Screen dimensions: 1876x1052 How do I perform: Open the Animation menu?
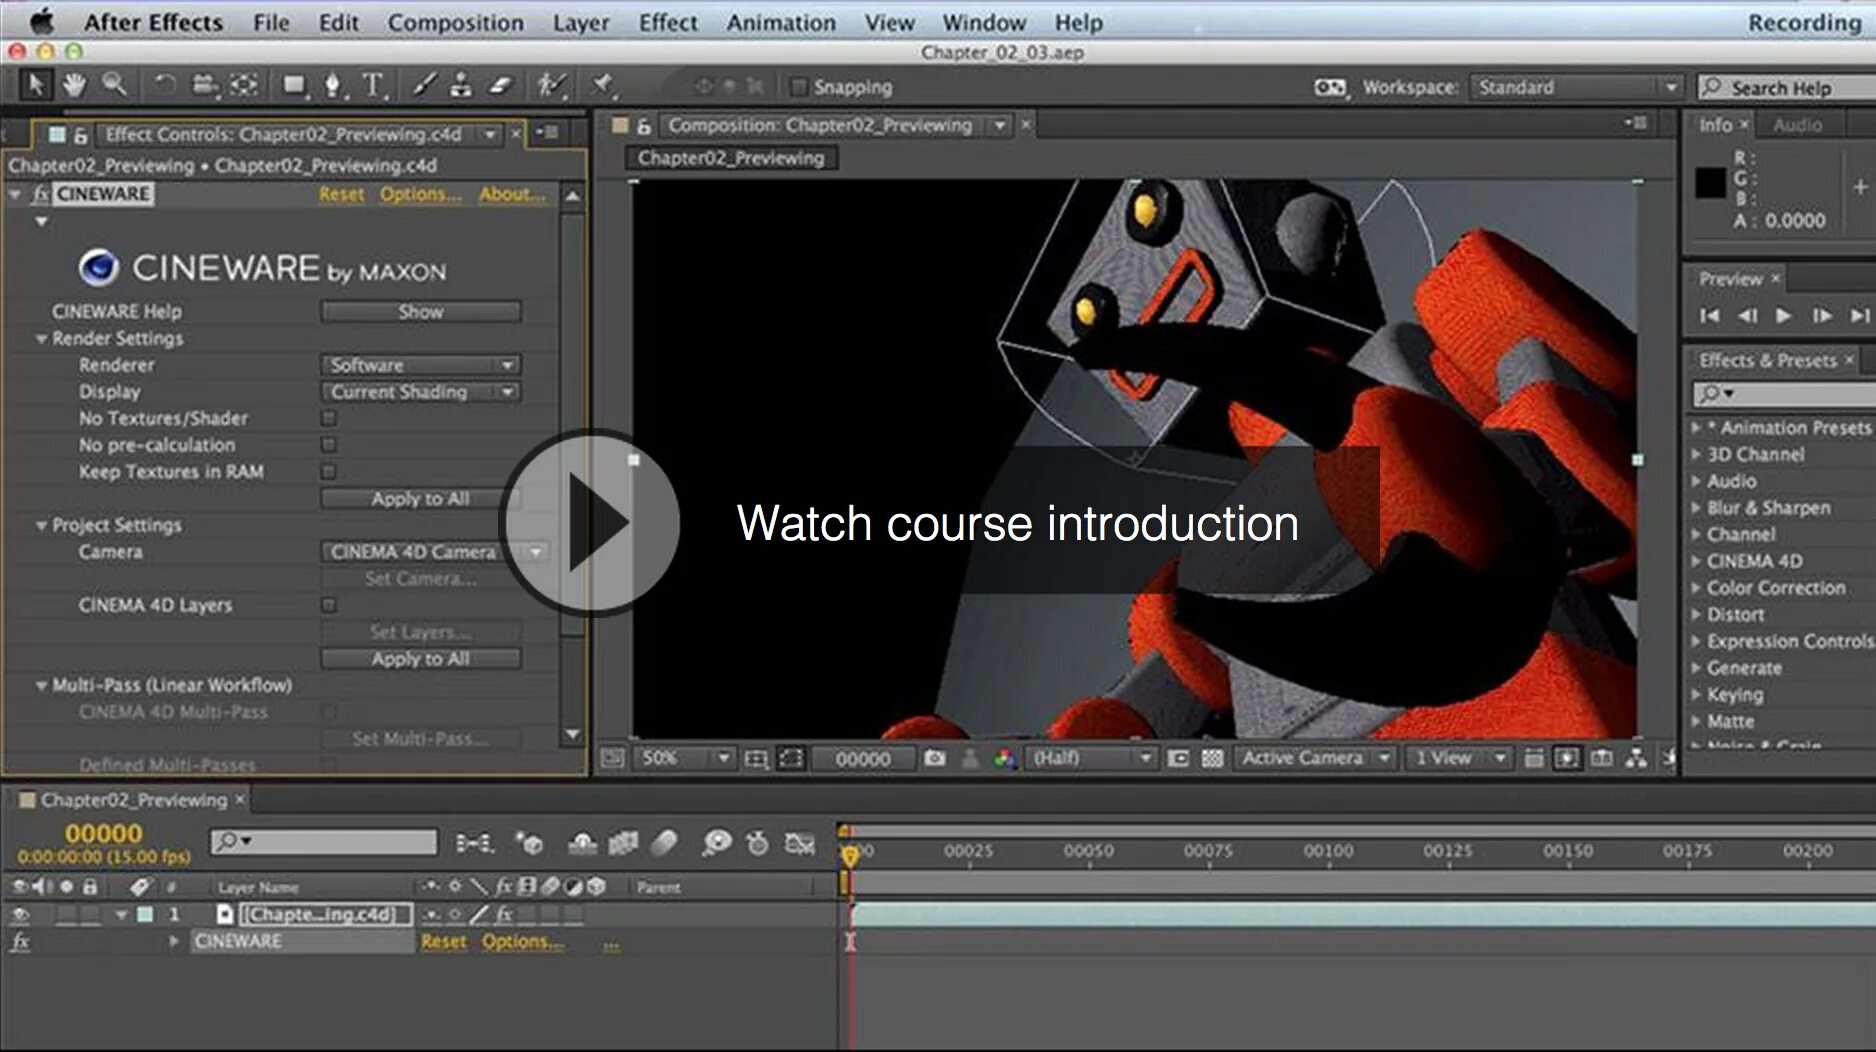[781, 22]
